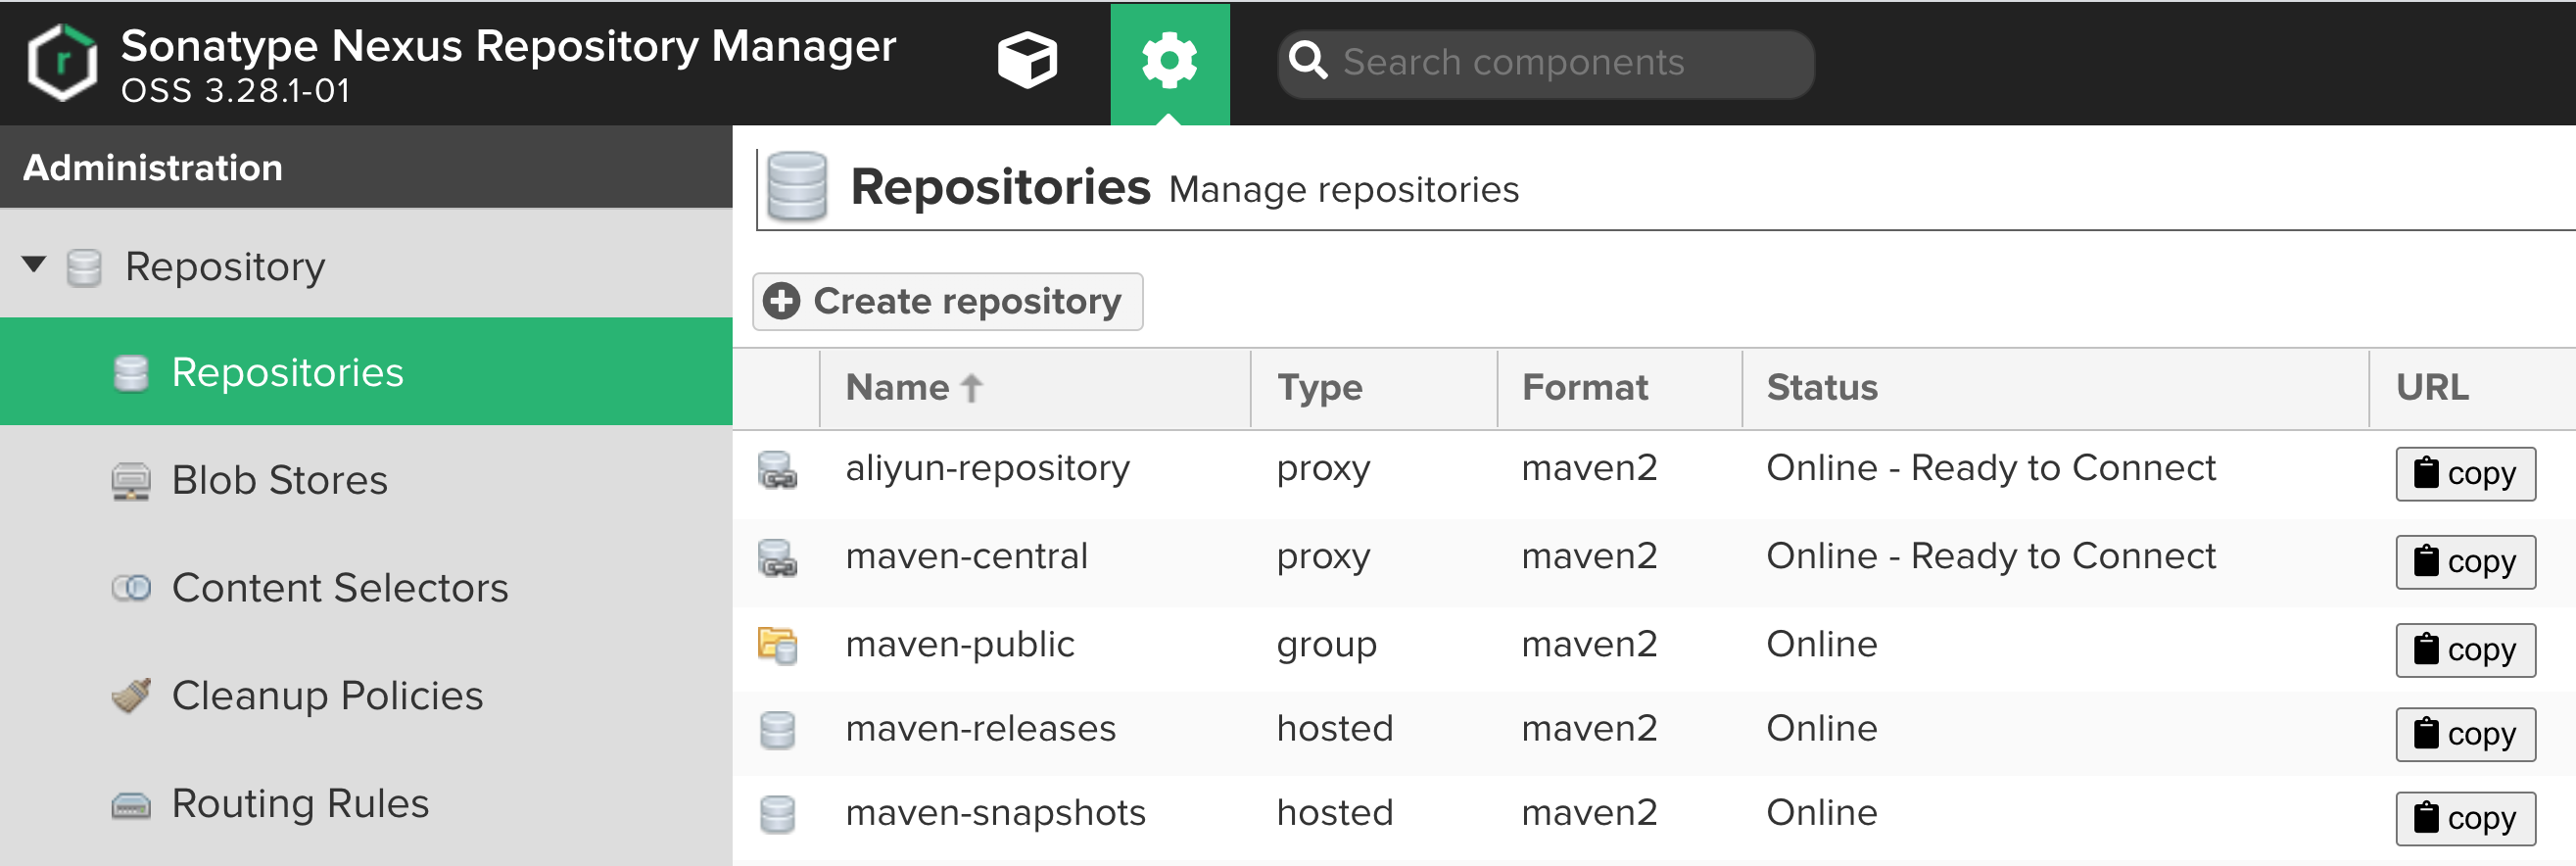The width and height of the screenshot is (2576, 866).
Task: Click aliyun-repository's Online - Ready to Connect status
Action: point(1990,468)
